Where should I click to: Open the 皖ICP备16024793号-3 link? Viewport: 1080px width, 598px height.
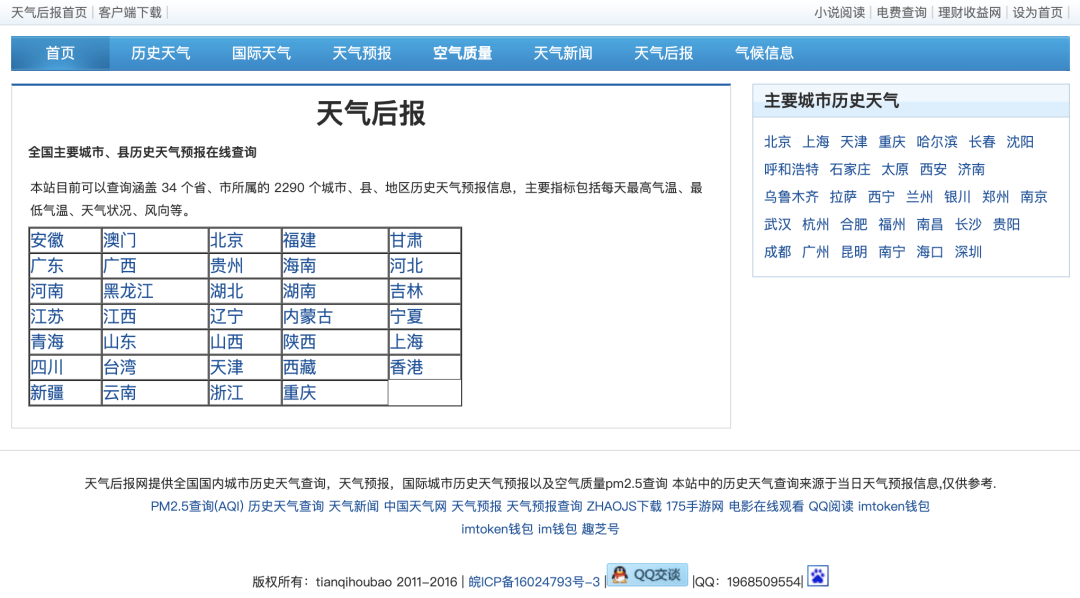click(534, 582)
